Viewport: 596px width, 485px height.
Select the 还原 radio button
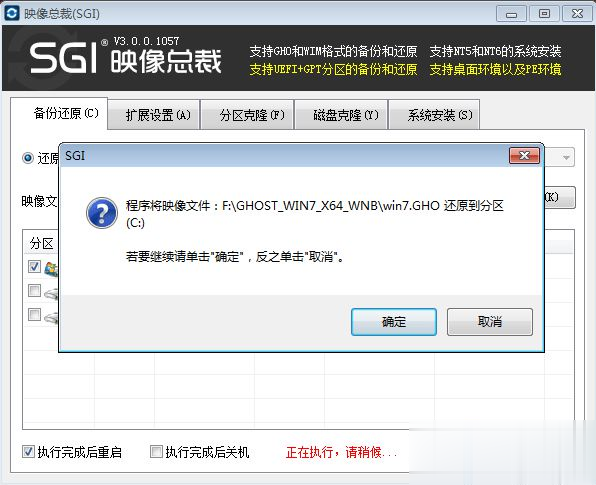pyautogui.click(x=28, y=158)
